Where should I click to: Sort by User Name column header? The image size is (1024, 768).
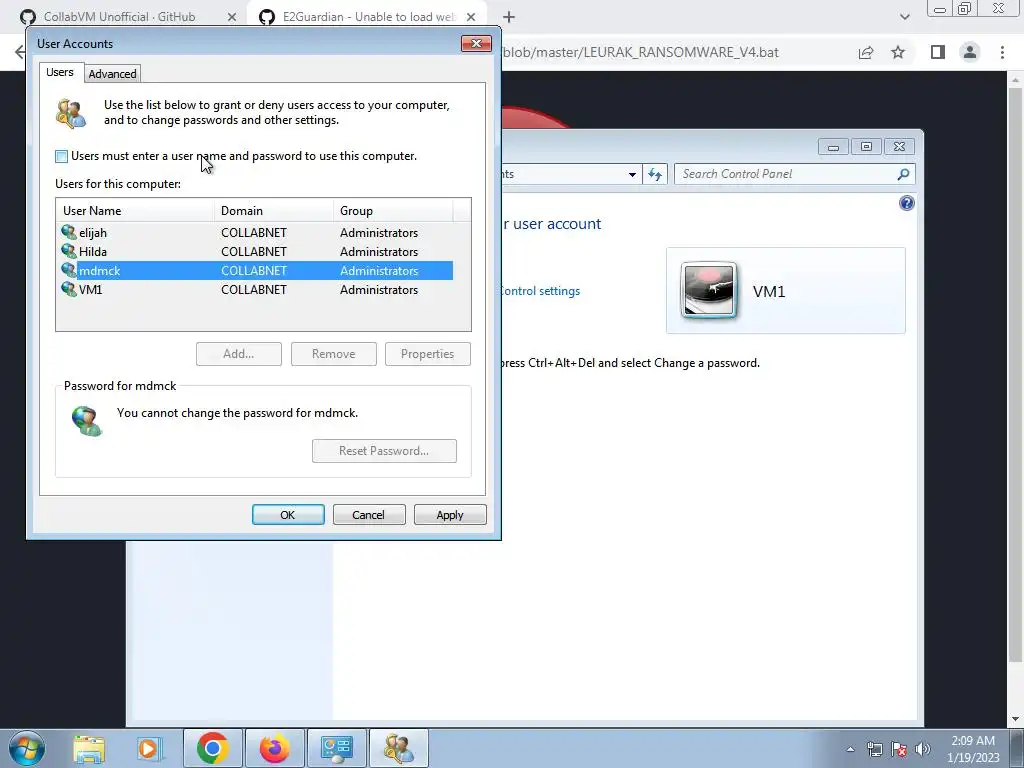click(135, 210)
